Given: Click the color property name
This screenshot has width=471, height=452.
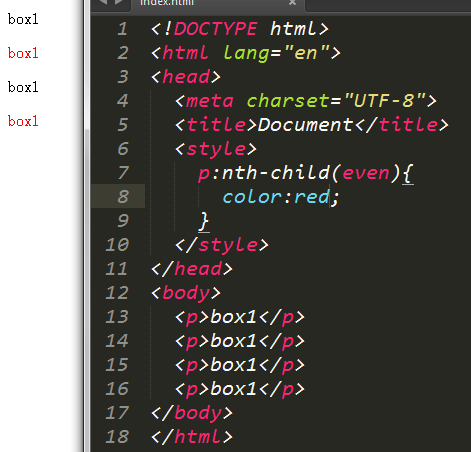Looking at the screenshot, I should click(252, 197).
